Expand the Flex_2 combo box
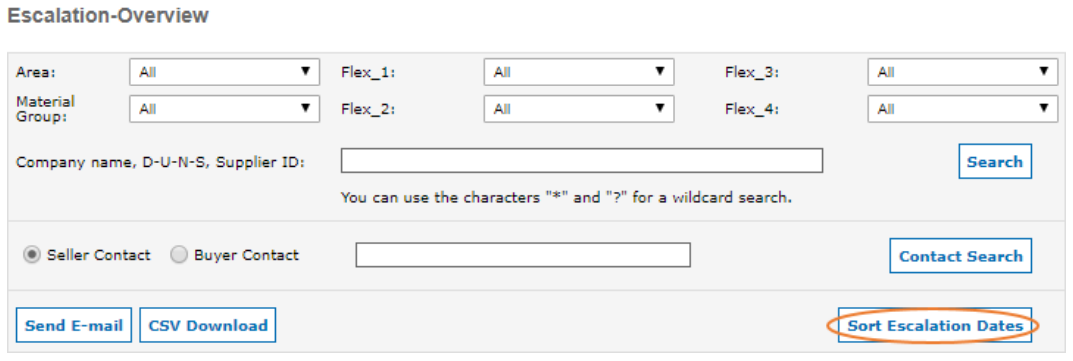The image size is (1073, 361). [x=579, y=109]
